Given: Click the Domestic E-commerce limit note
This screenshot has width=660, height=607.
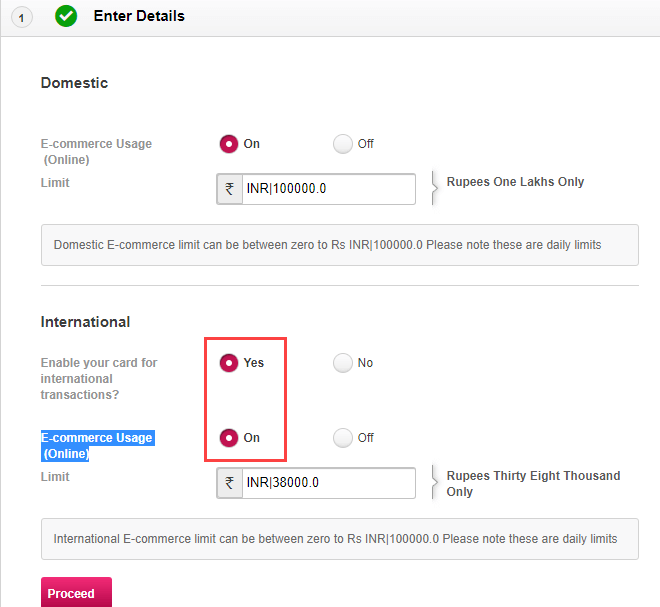Looking at the screenshot, I should point(340,245).
